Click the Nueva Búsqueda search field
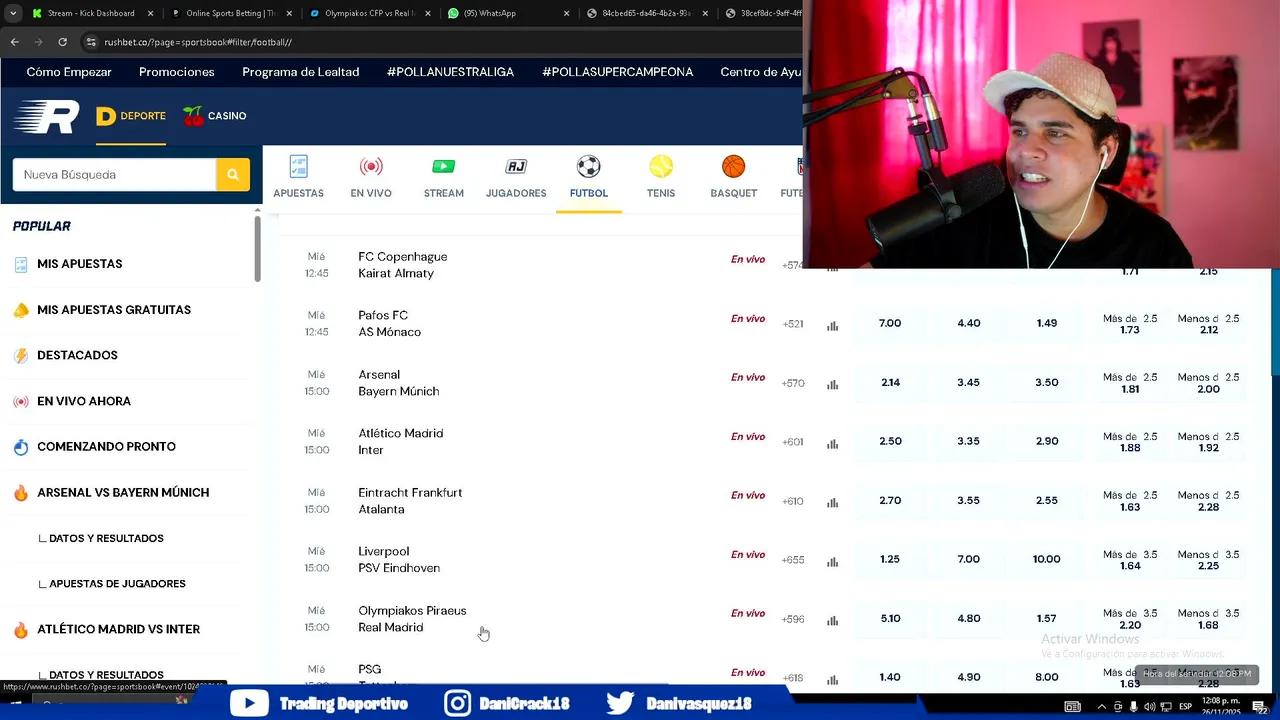 [114, 174]
